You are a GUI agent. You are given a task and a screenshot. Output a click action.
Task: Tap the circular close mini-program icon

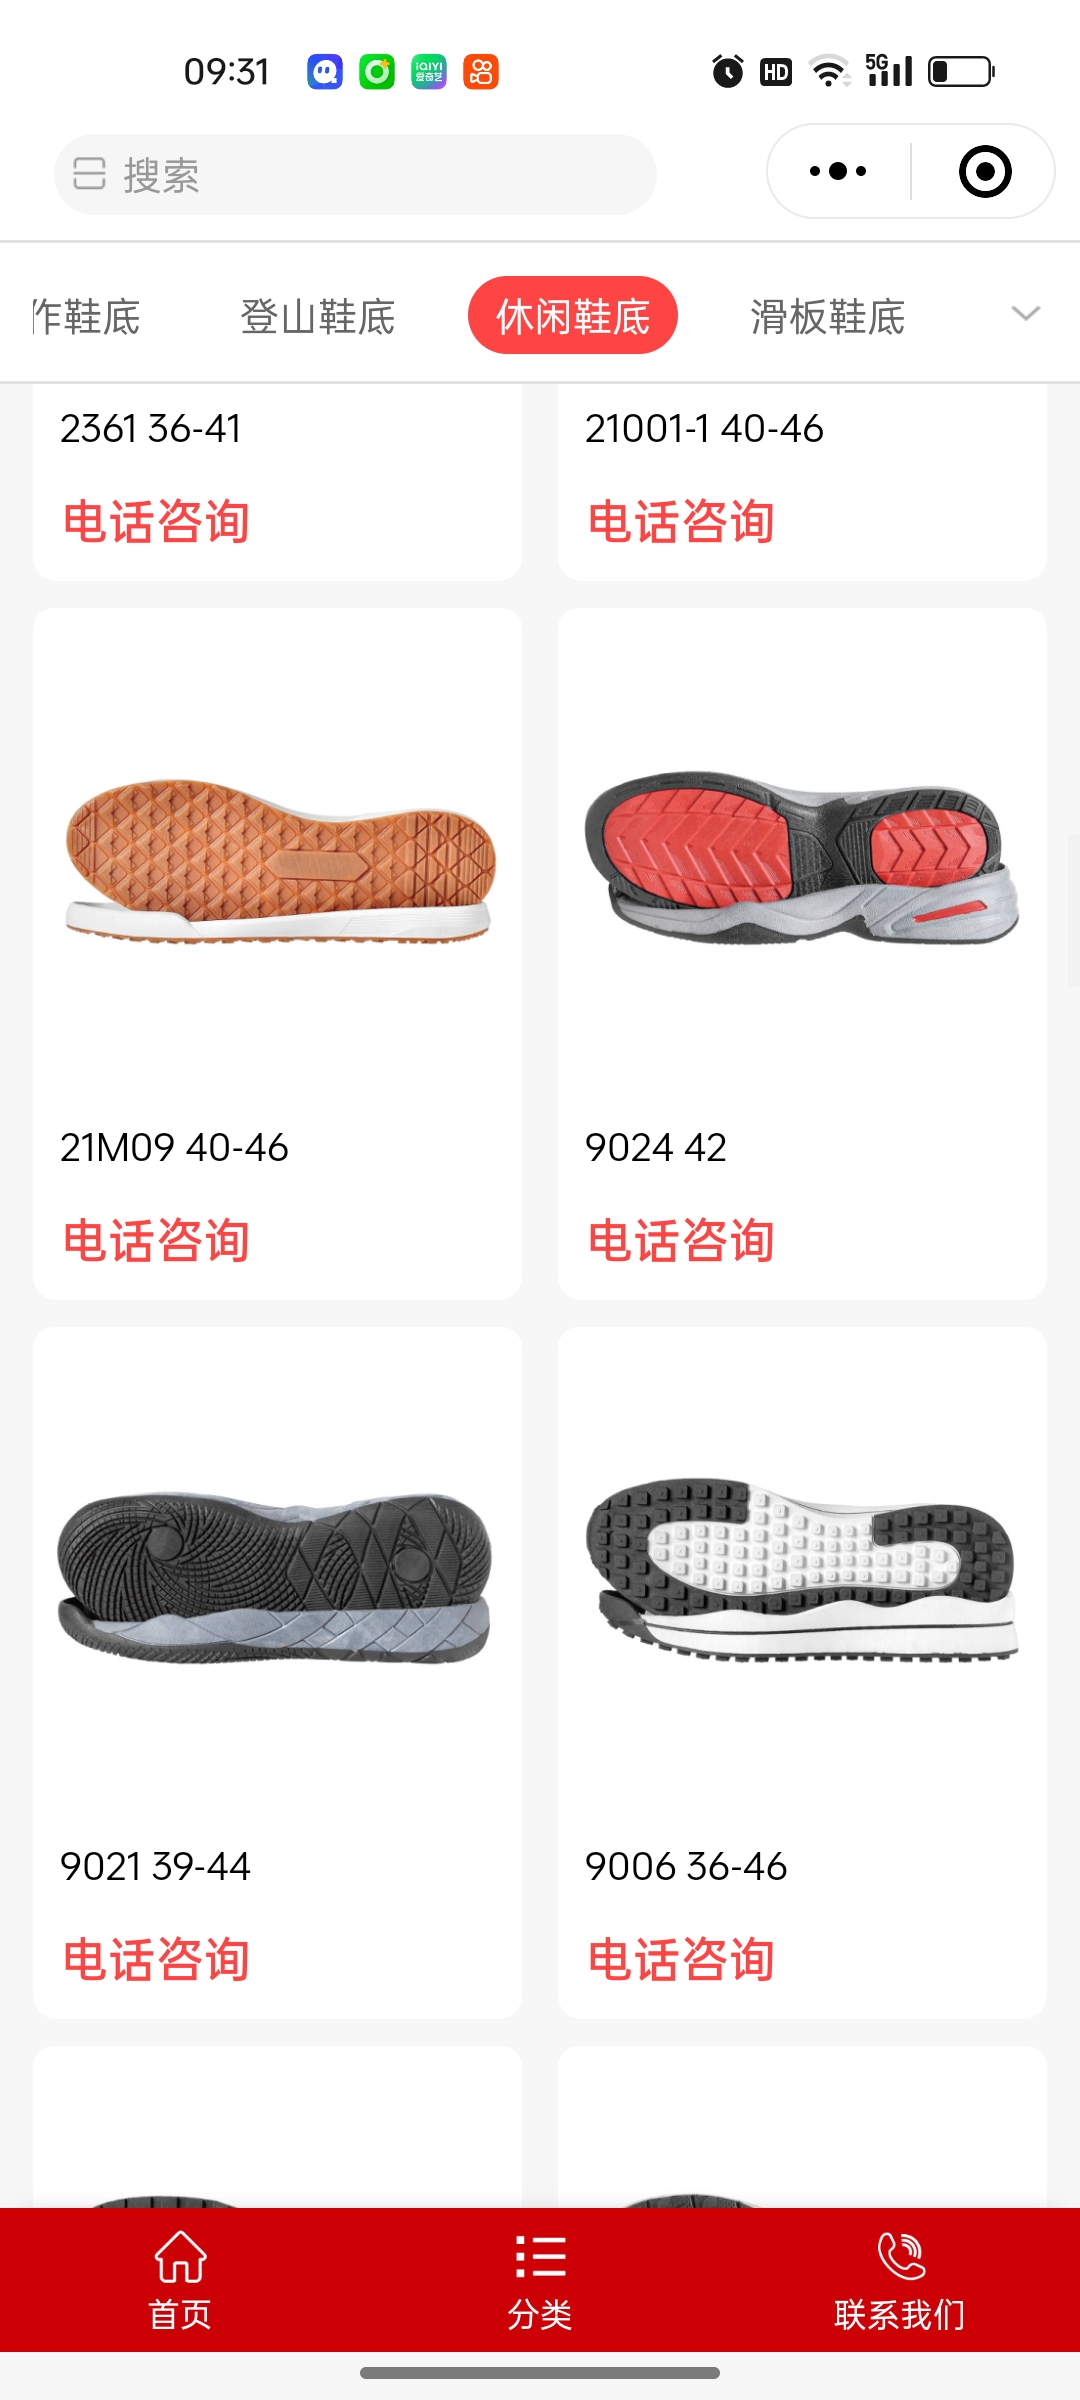[985, 172]
